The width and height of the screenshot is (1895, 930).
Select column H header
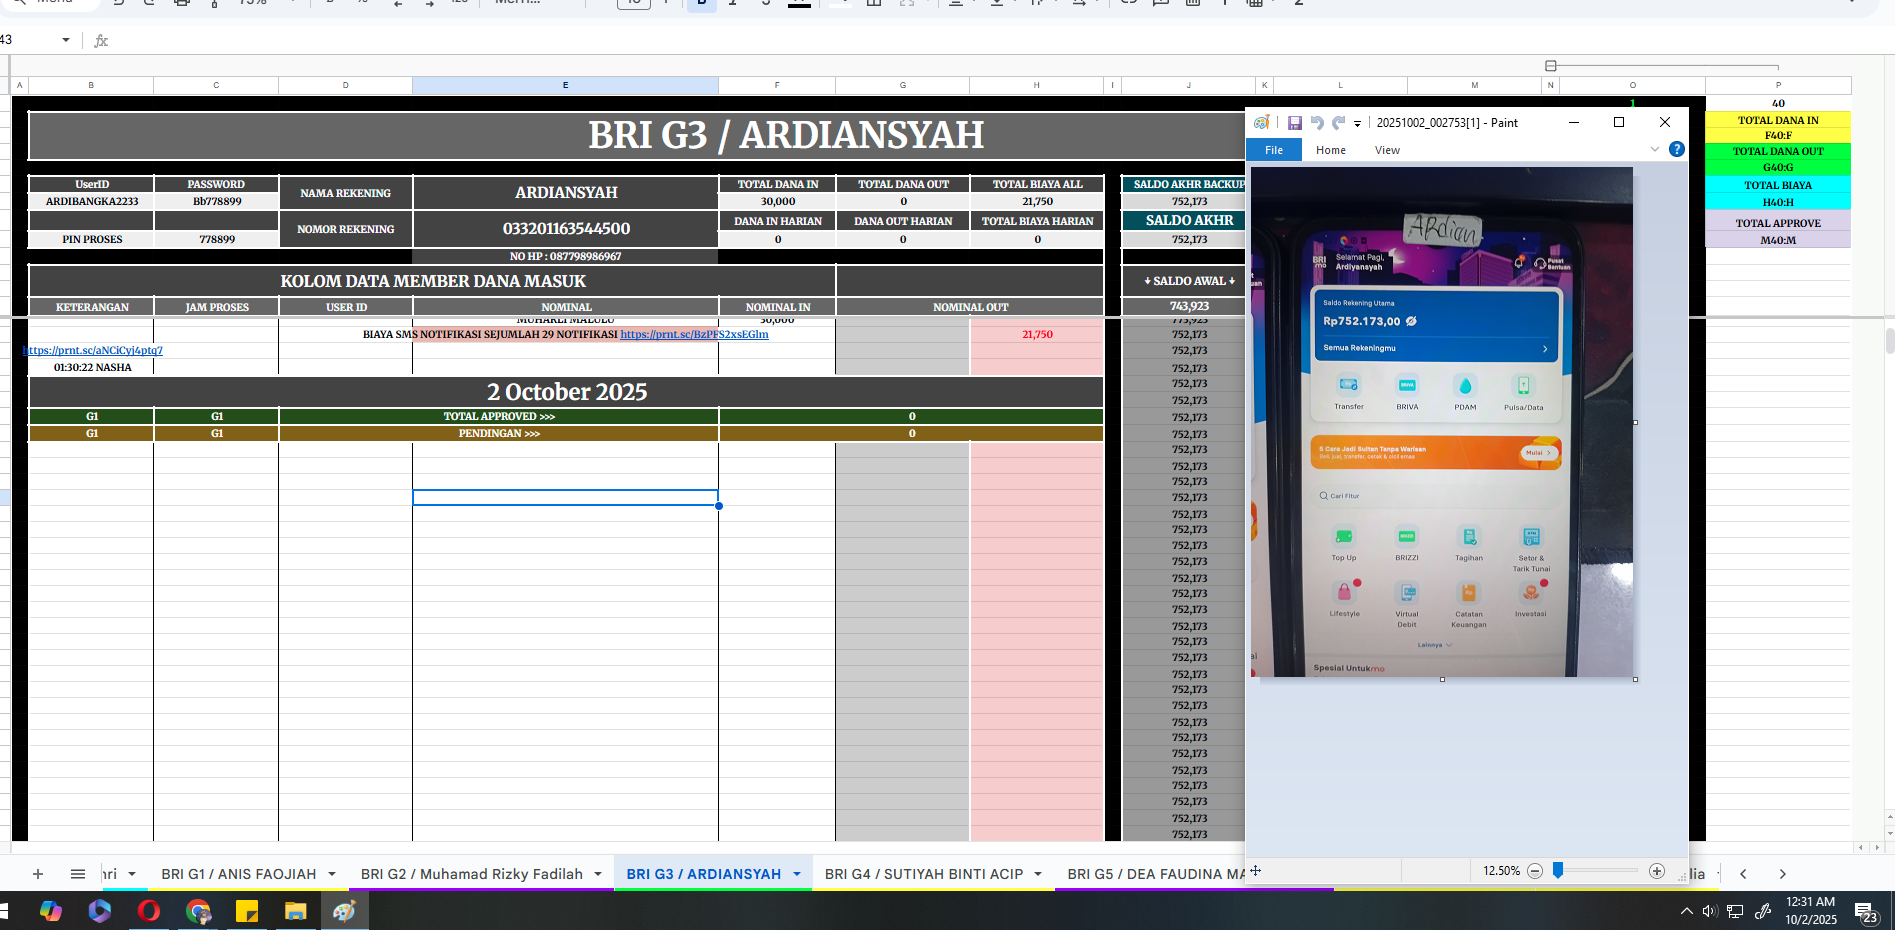(1036, 85)
